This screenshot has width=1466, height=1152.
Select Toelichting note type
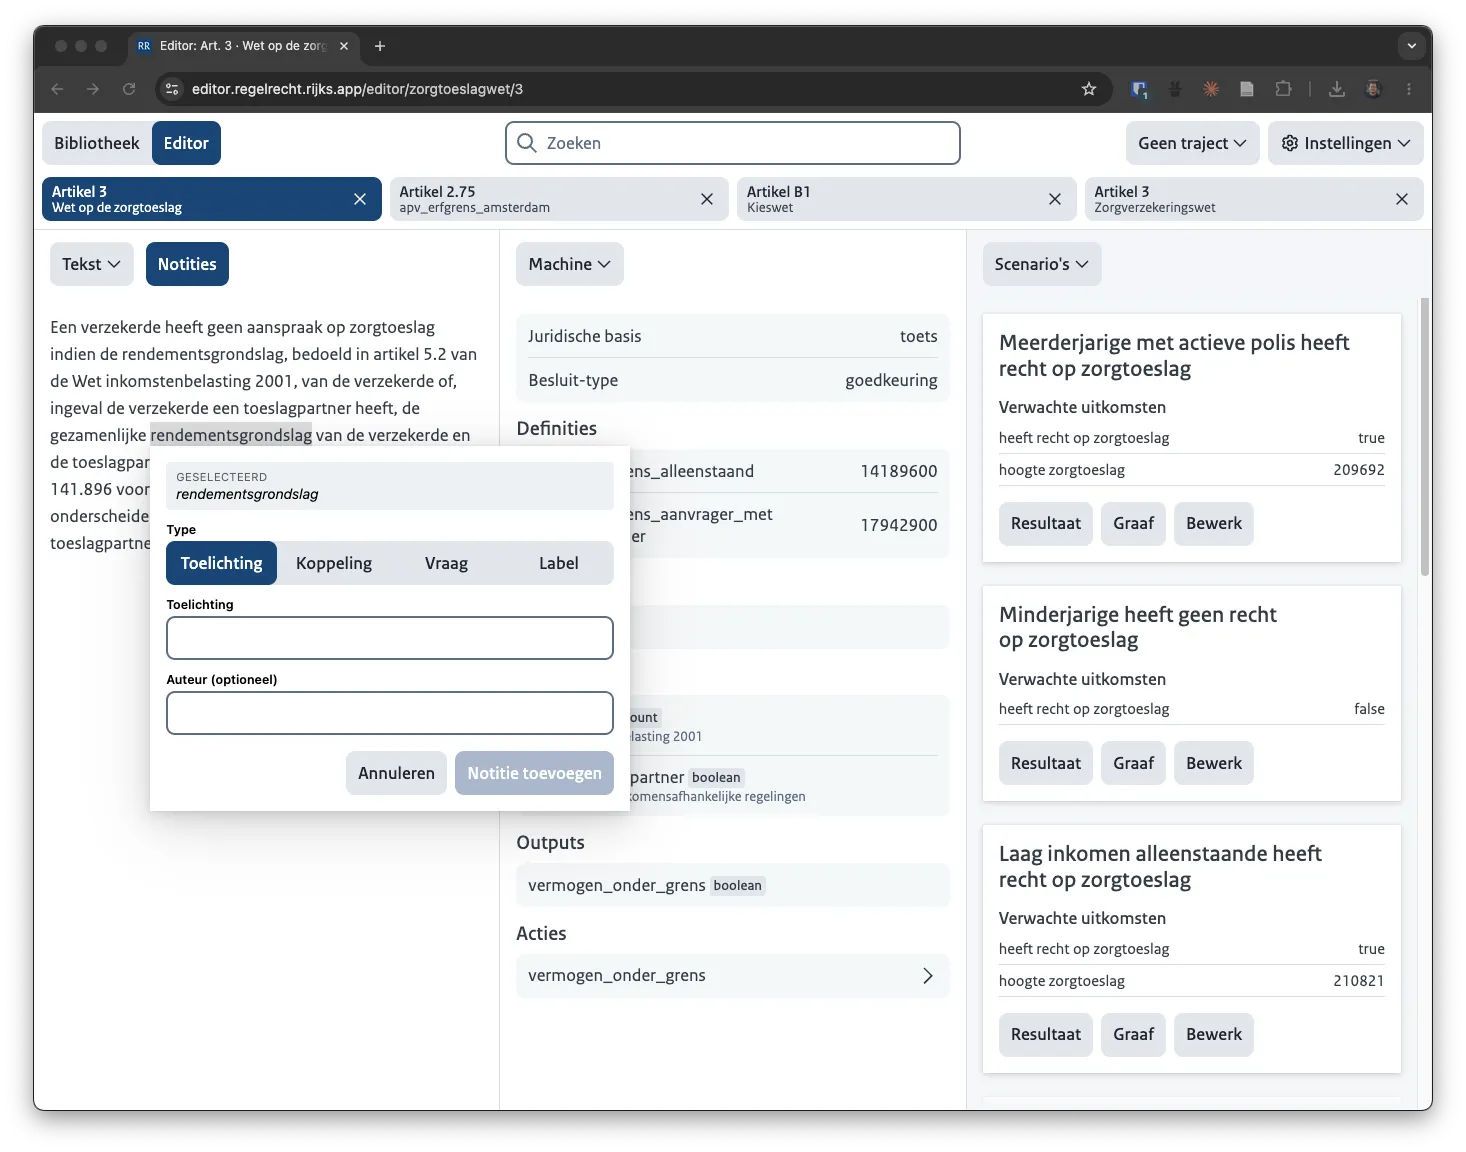click(222, 563)
